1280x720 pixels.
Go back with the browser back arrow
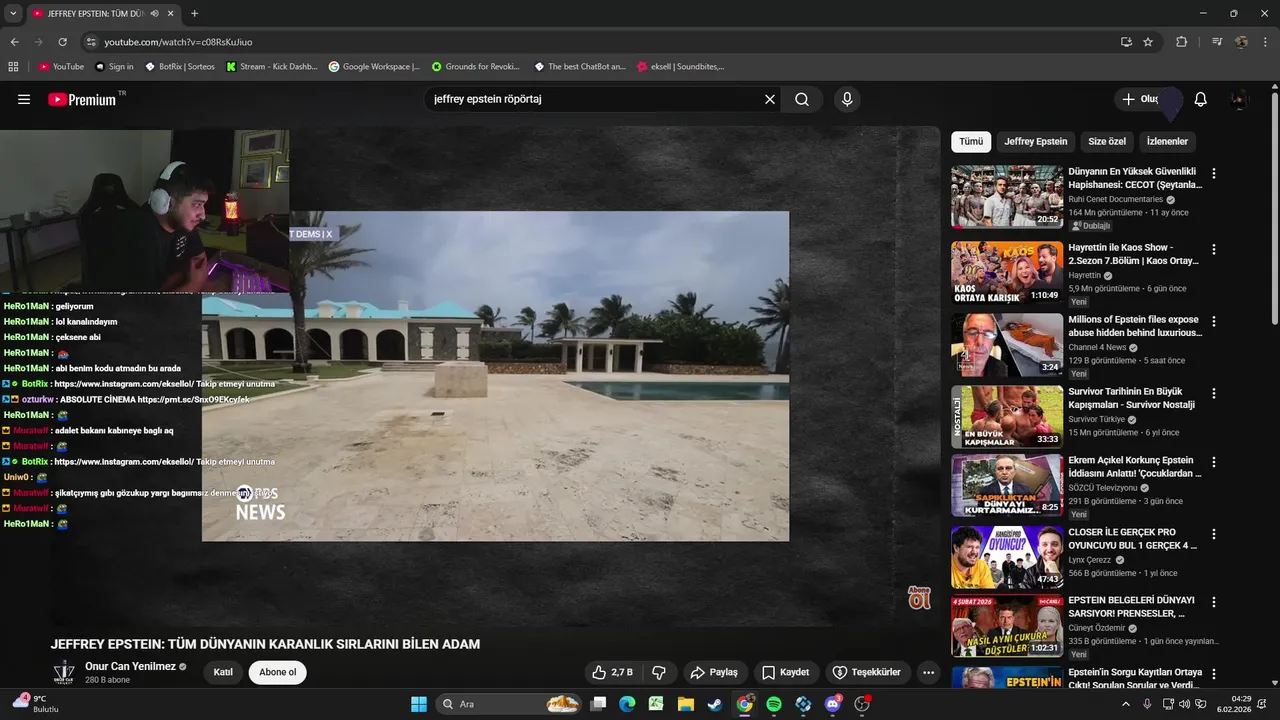[14, 42]
